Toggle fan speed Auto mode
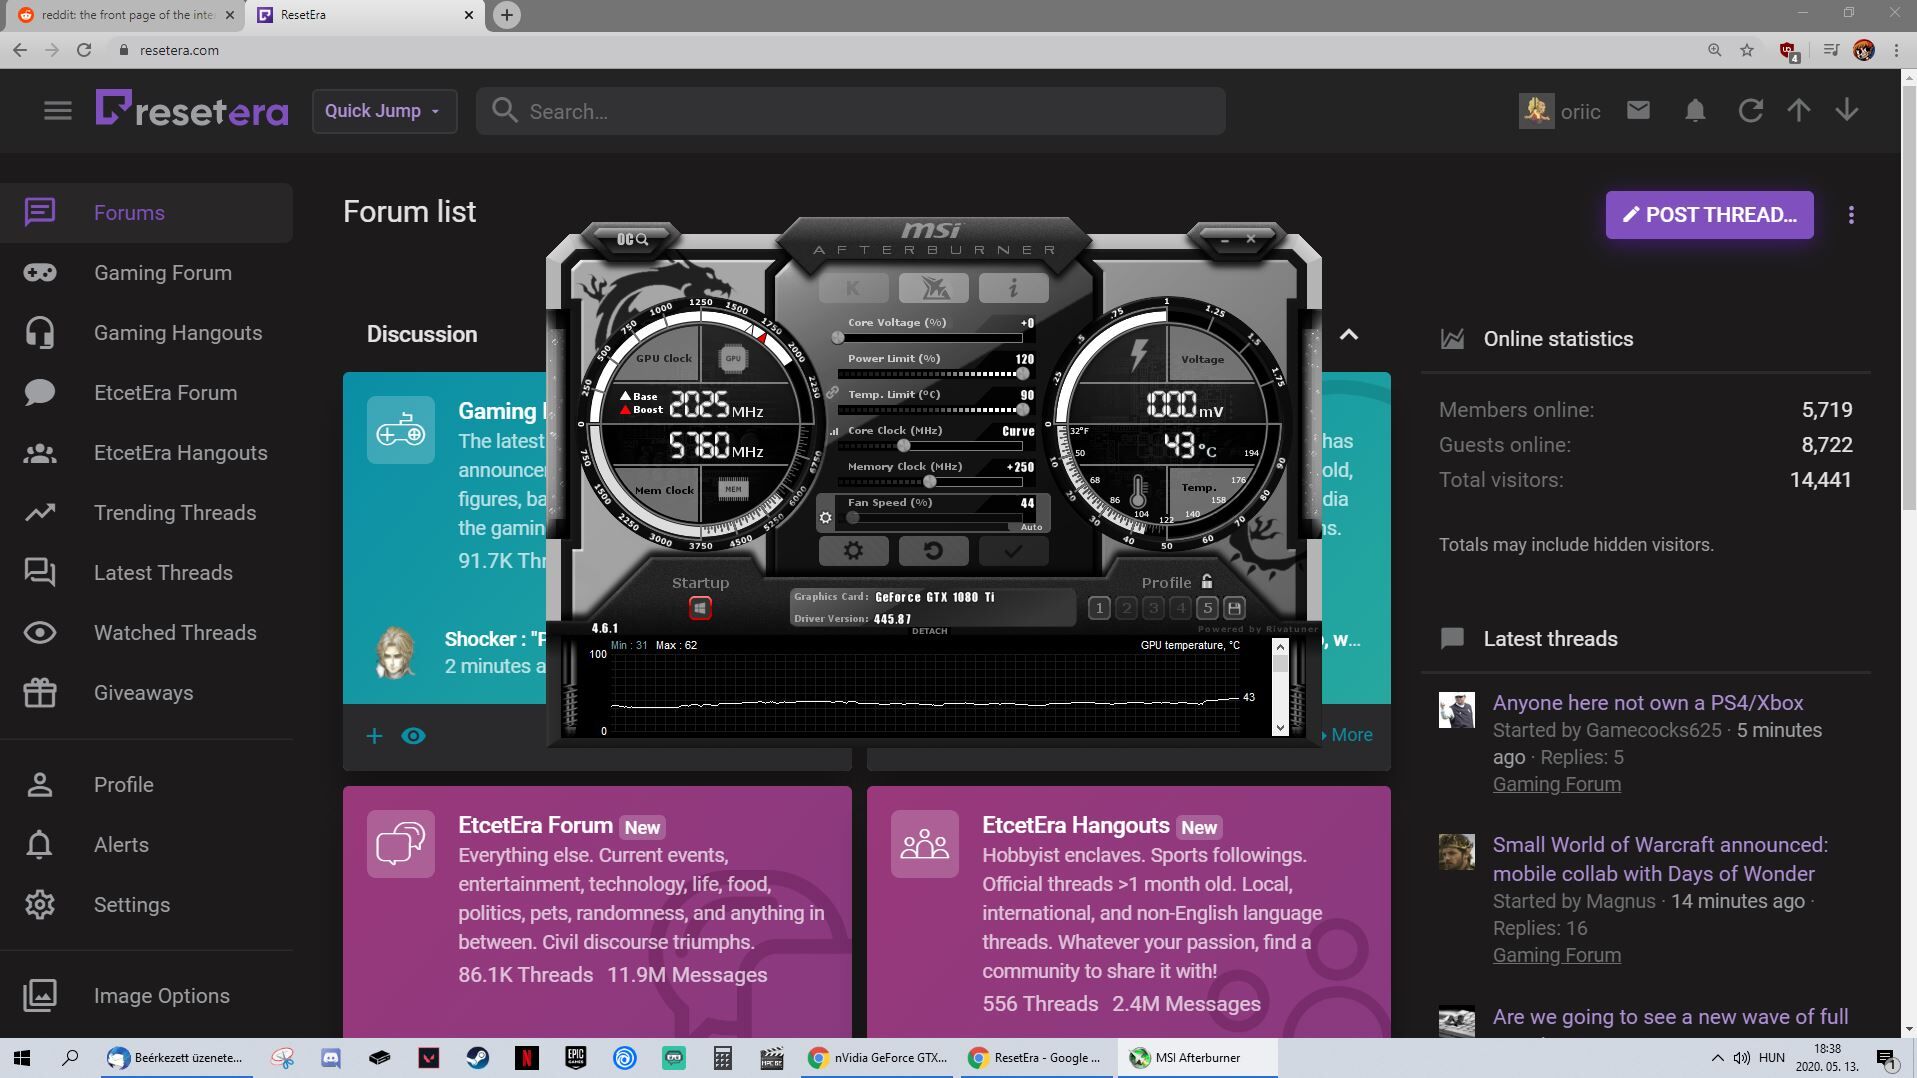Screen dimensions: 1917x1078 [x=1031, y=527]
